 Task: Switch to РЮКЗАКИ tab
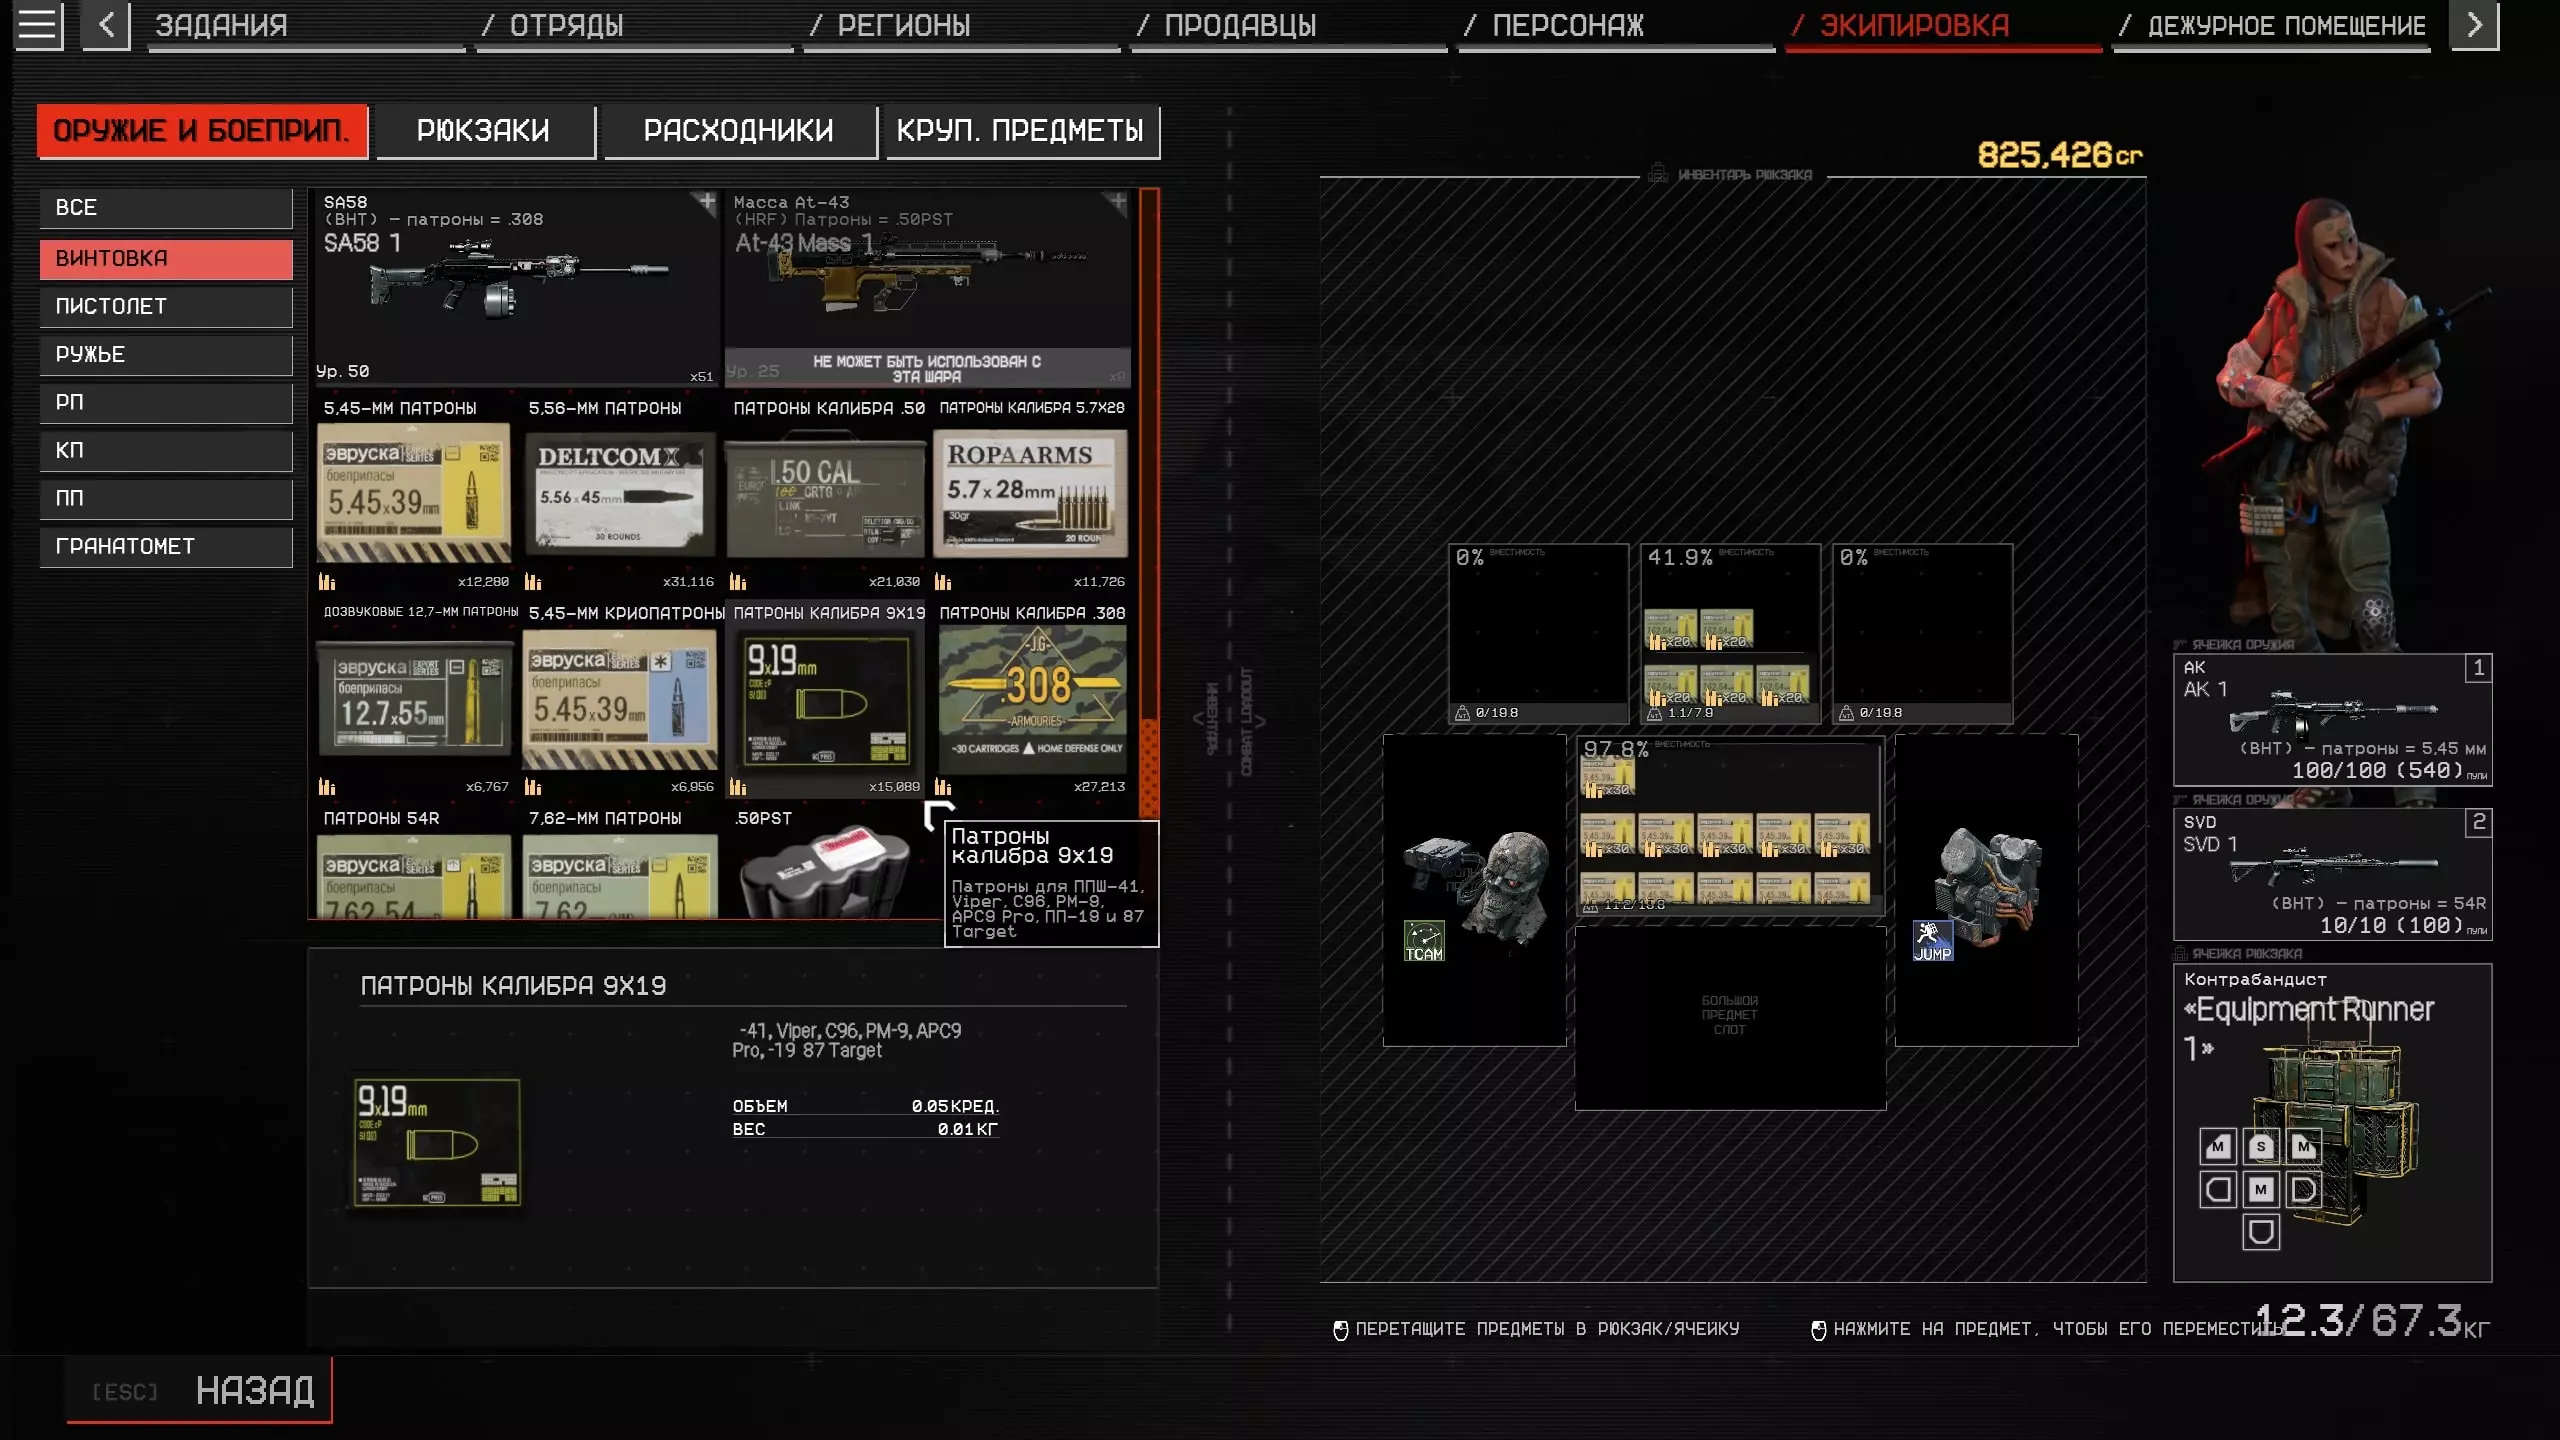pyautogui.click(x=483, y=131)
